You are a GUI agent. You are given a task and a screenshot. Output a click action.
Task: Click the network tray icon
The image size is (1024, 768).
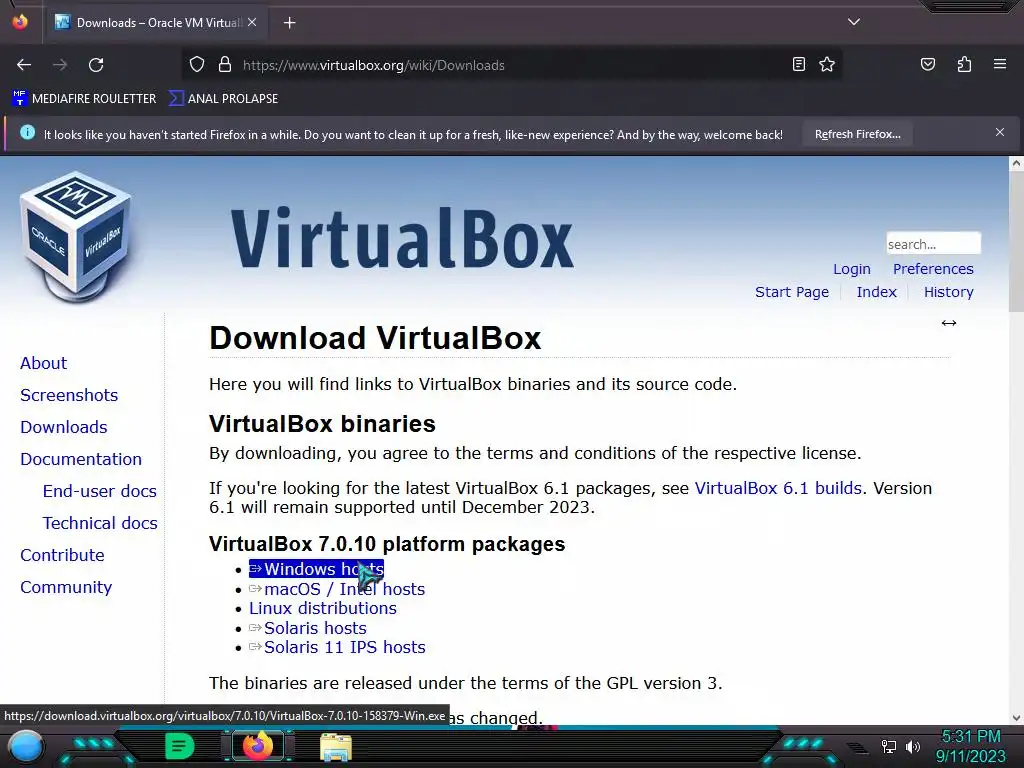pyautogui.click(x=888, y=746)
